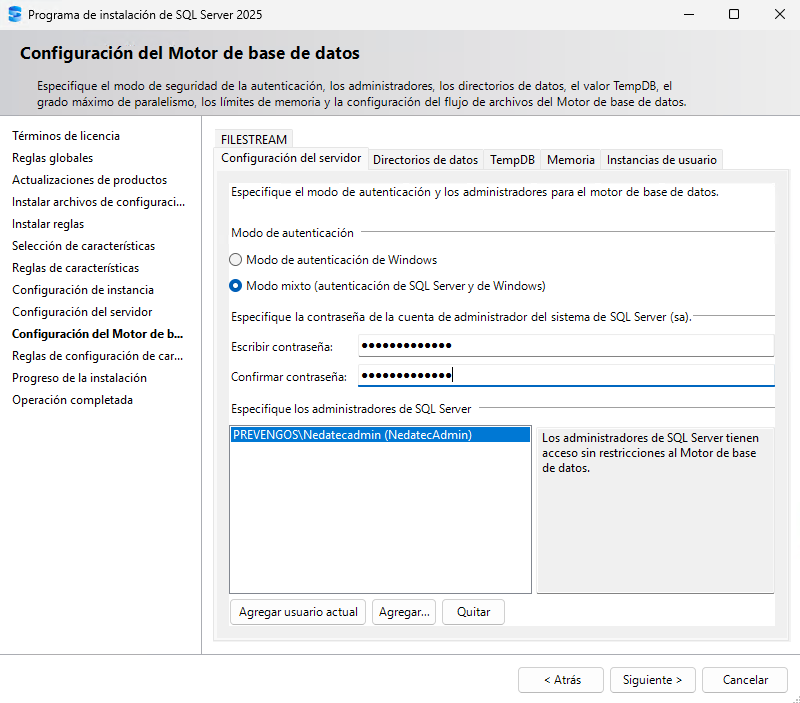800x703 pixels.
Task: Open the FILESTREAM tab
Action: (x=254, y=139)
